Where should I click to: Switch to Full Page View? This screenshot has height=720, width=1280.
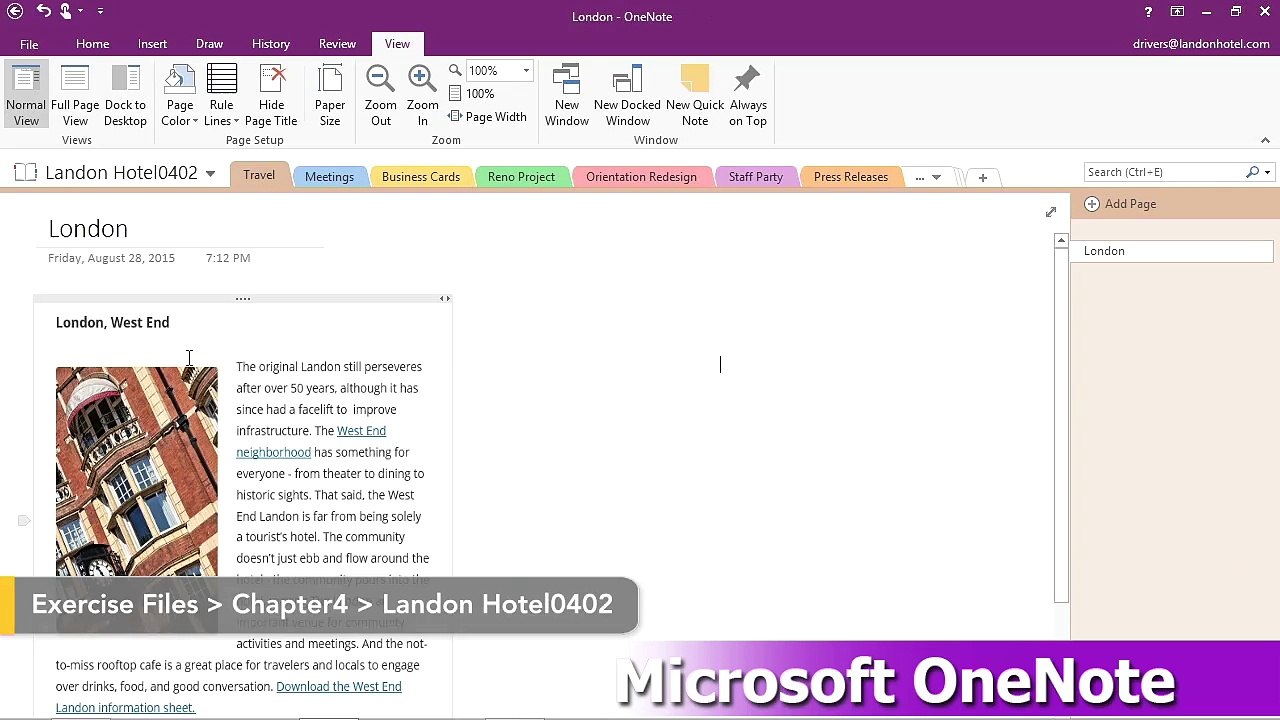click(75, 97)
